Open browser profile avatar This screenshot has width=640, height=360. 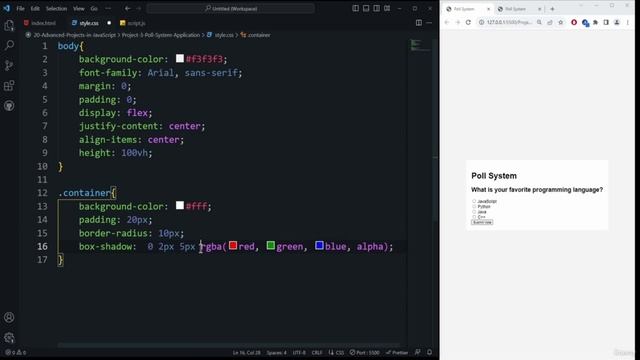(617, 22)
